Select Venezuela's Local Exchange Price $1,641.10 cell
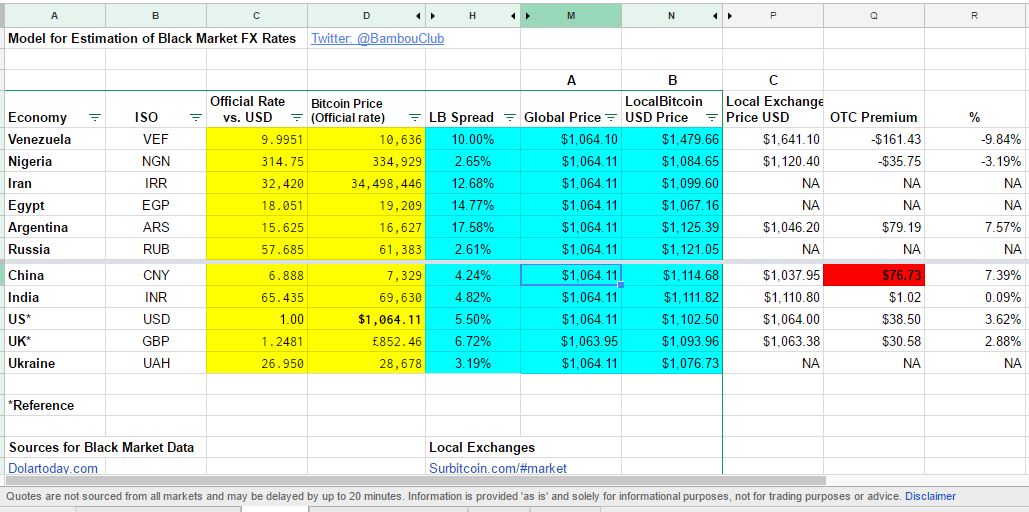1029x512 pixels. click(773, 139)
